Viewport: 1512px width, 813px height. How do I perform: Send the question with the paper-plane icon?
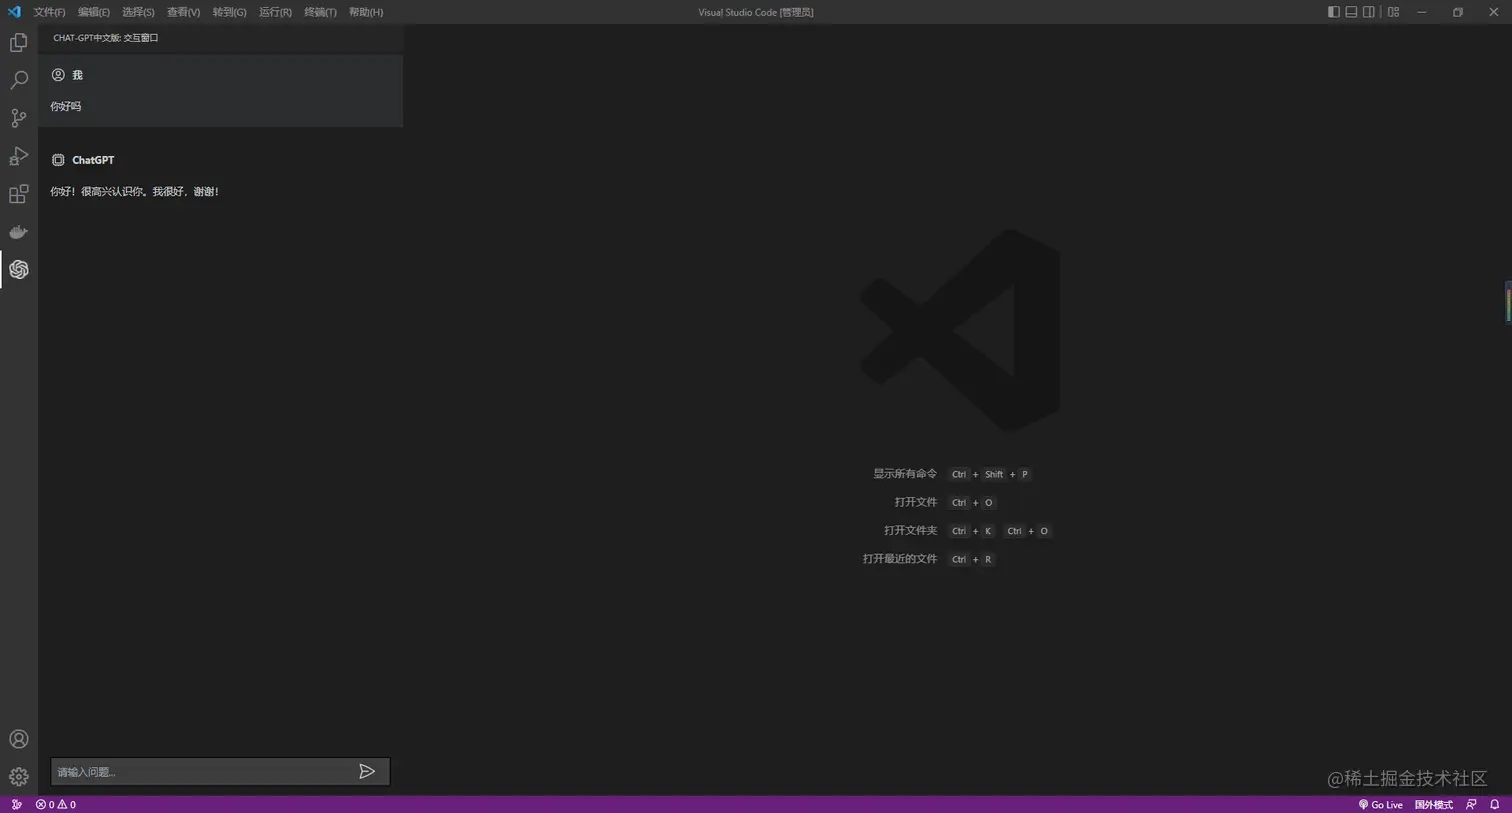pos(367,771)
